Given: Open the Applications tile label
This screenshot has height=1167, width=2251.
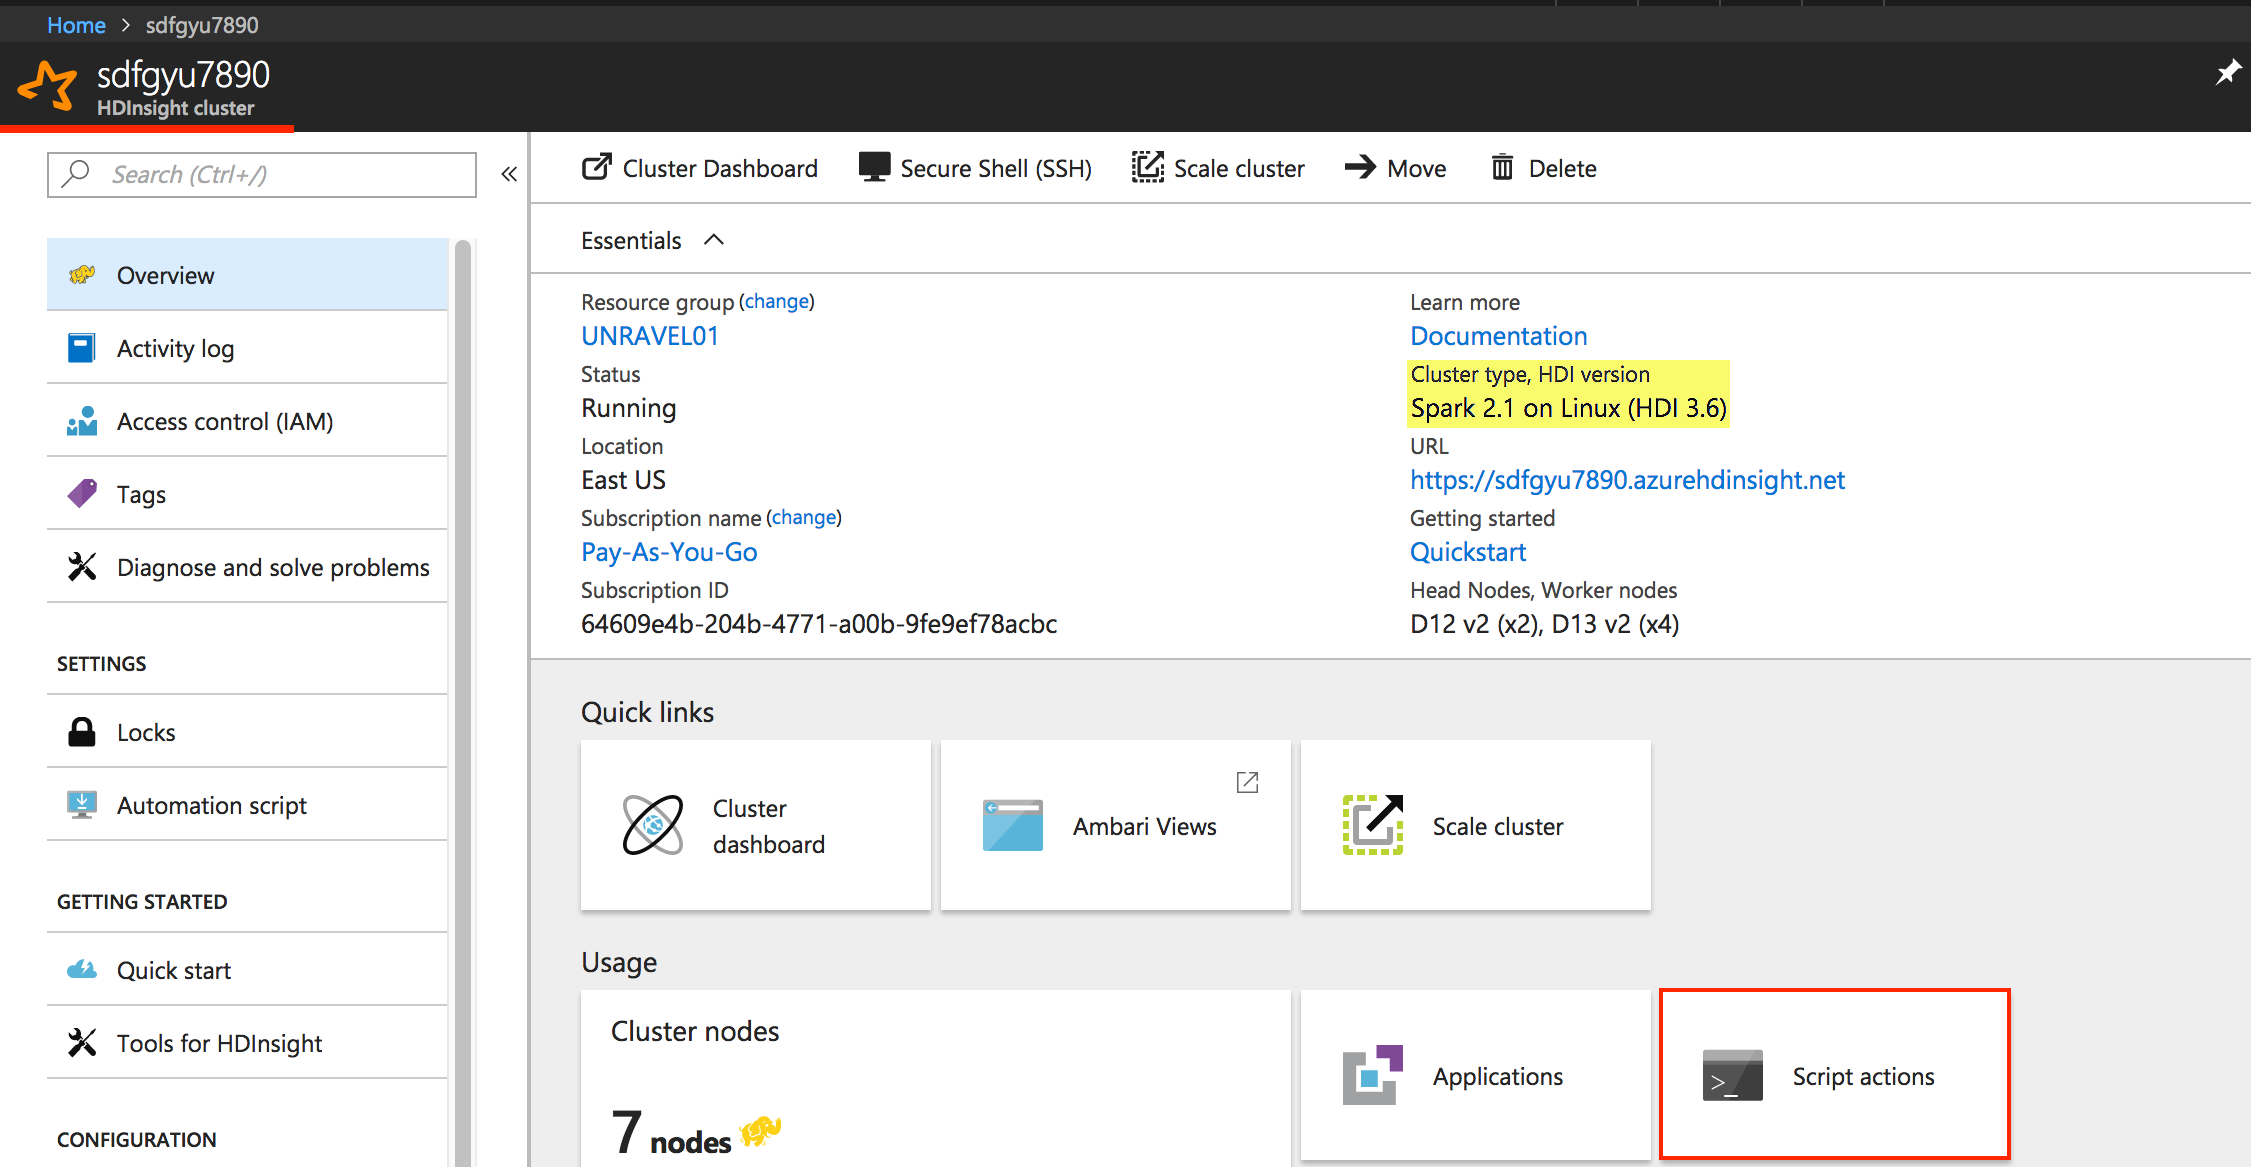Looking at the screenshot, I should pyautogui.click(x=1497, y=1076).
